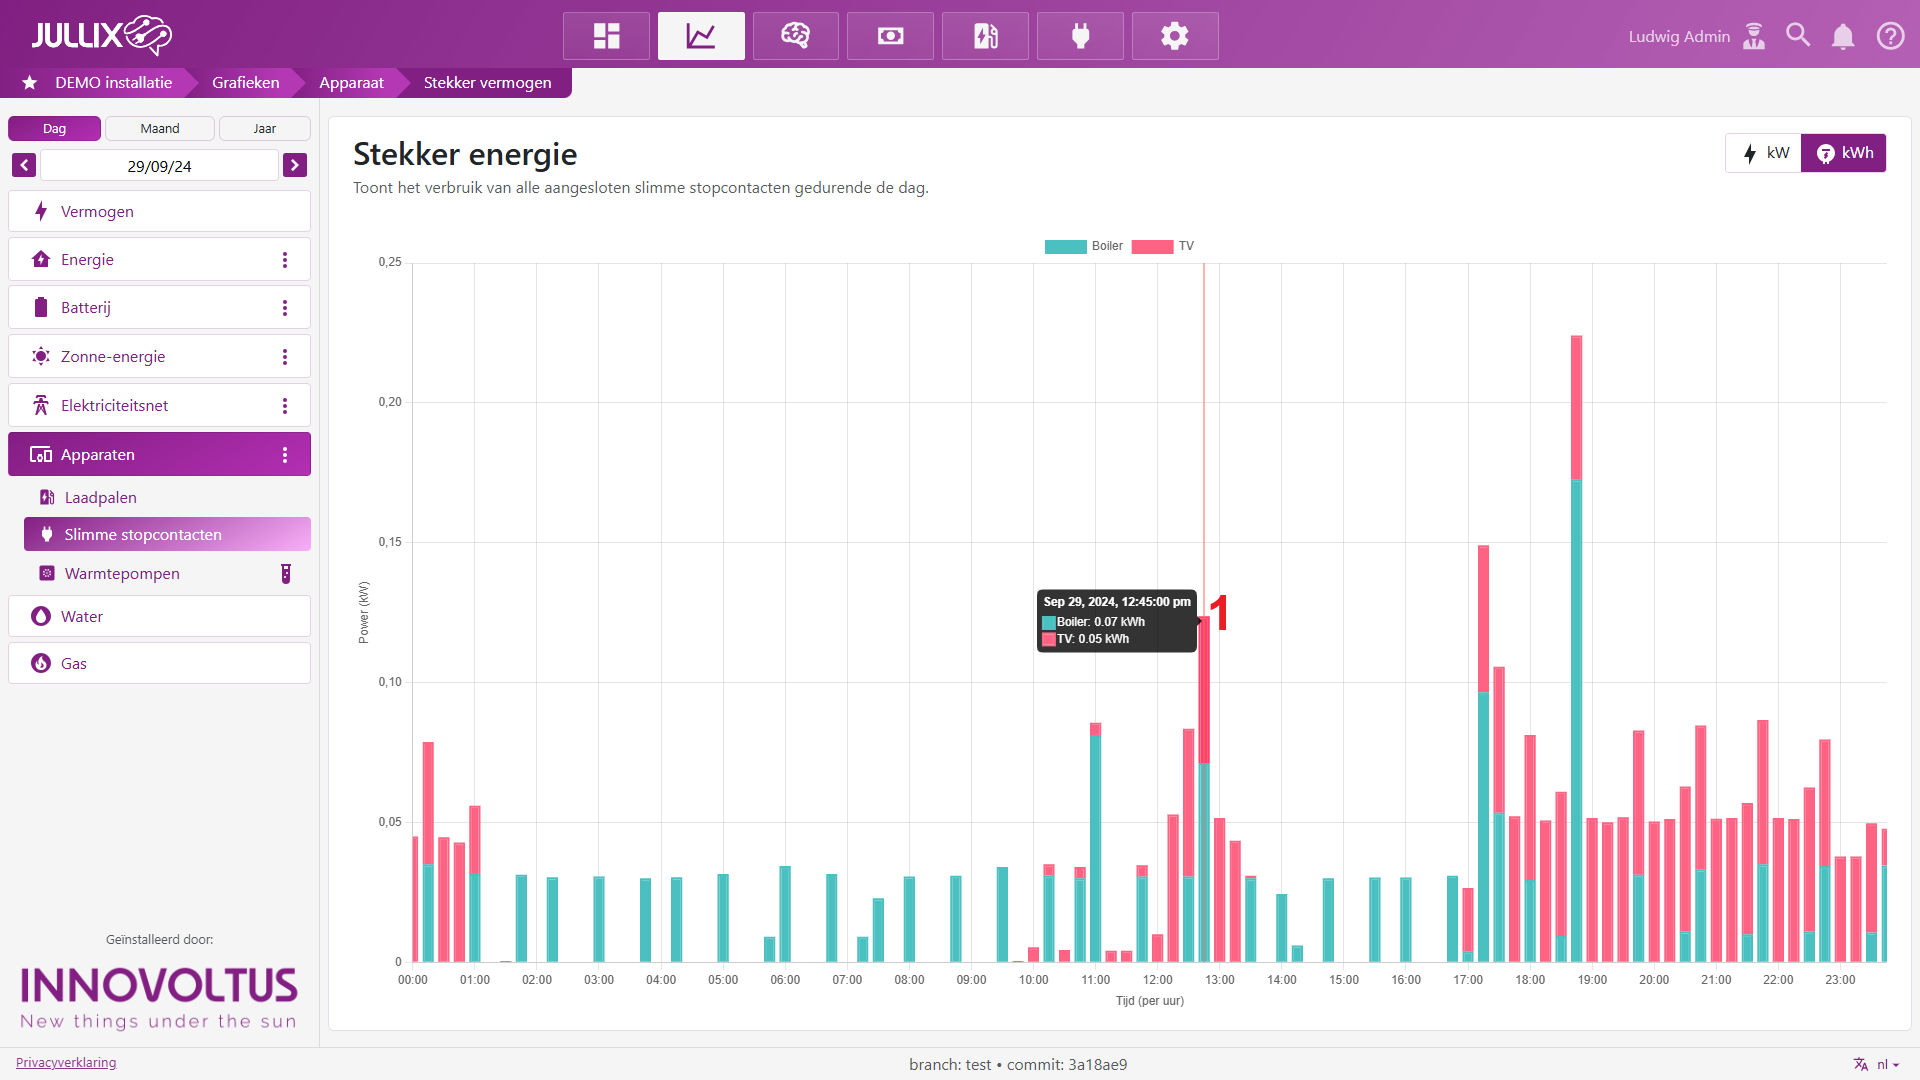Click the brain AI icon in top bar
1920x1080 pixels.
pyautogui.click(x=795, y=36)
